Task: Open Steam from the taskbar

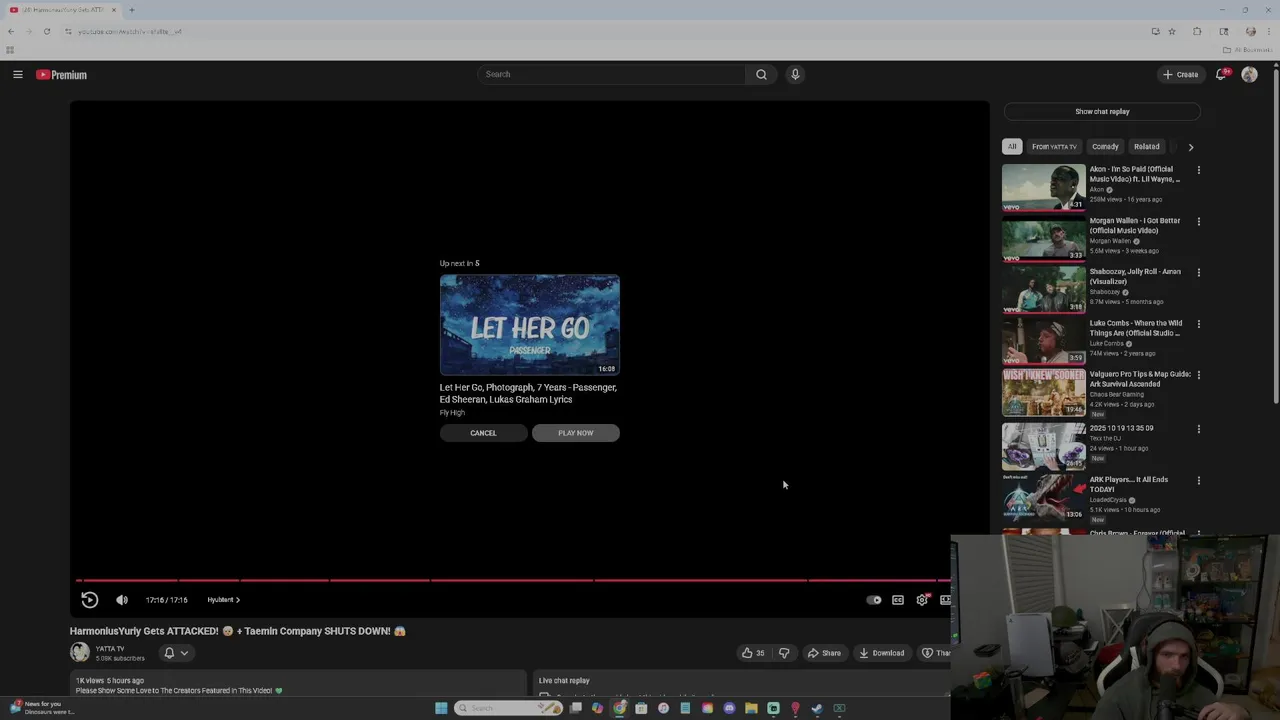Action: (817, 708)
